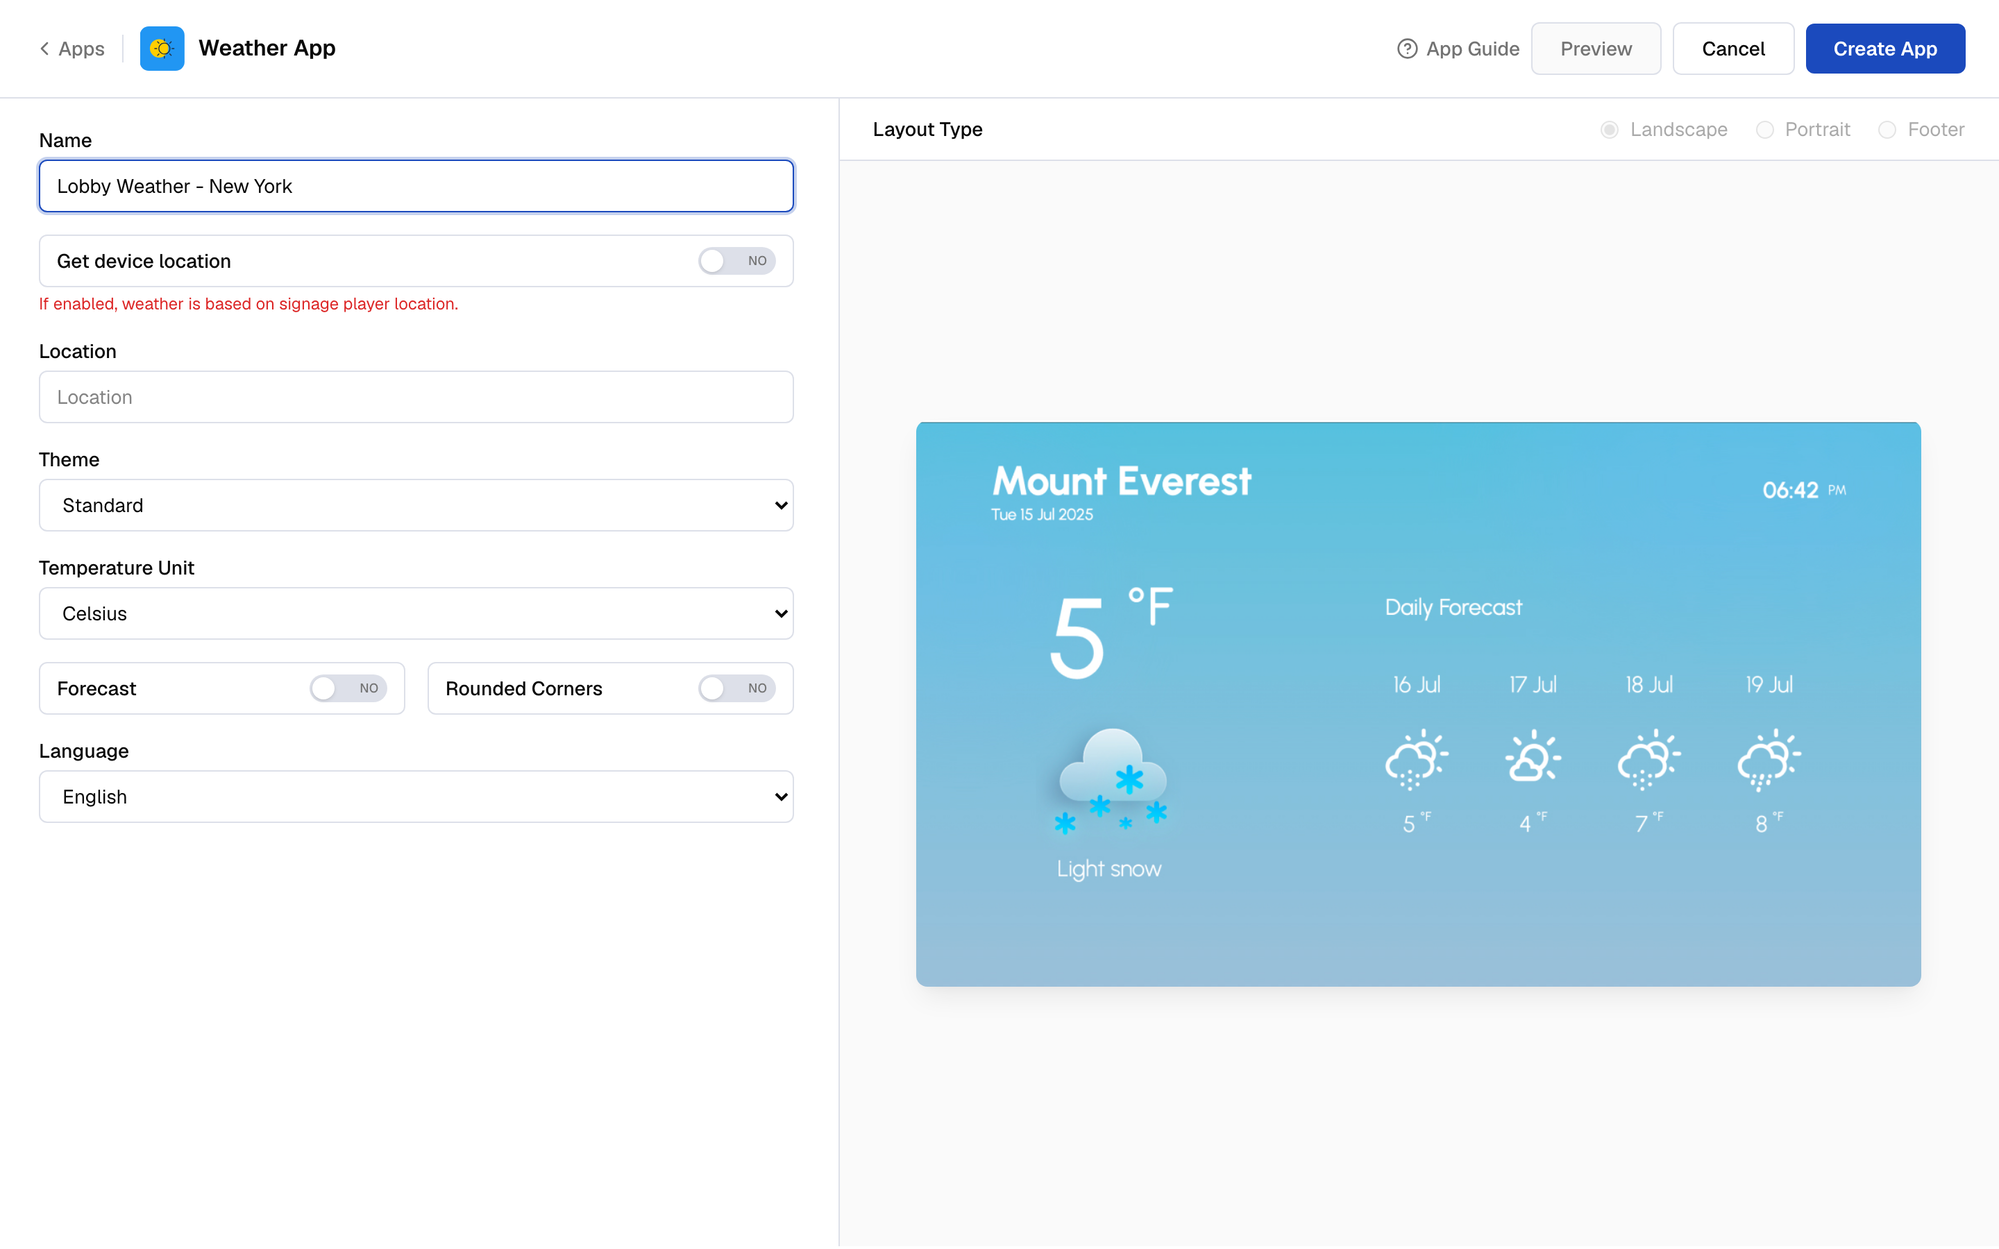Open the Theme dropdown set to Standard

click(x=416, y=505)
